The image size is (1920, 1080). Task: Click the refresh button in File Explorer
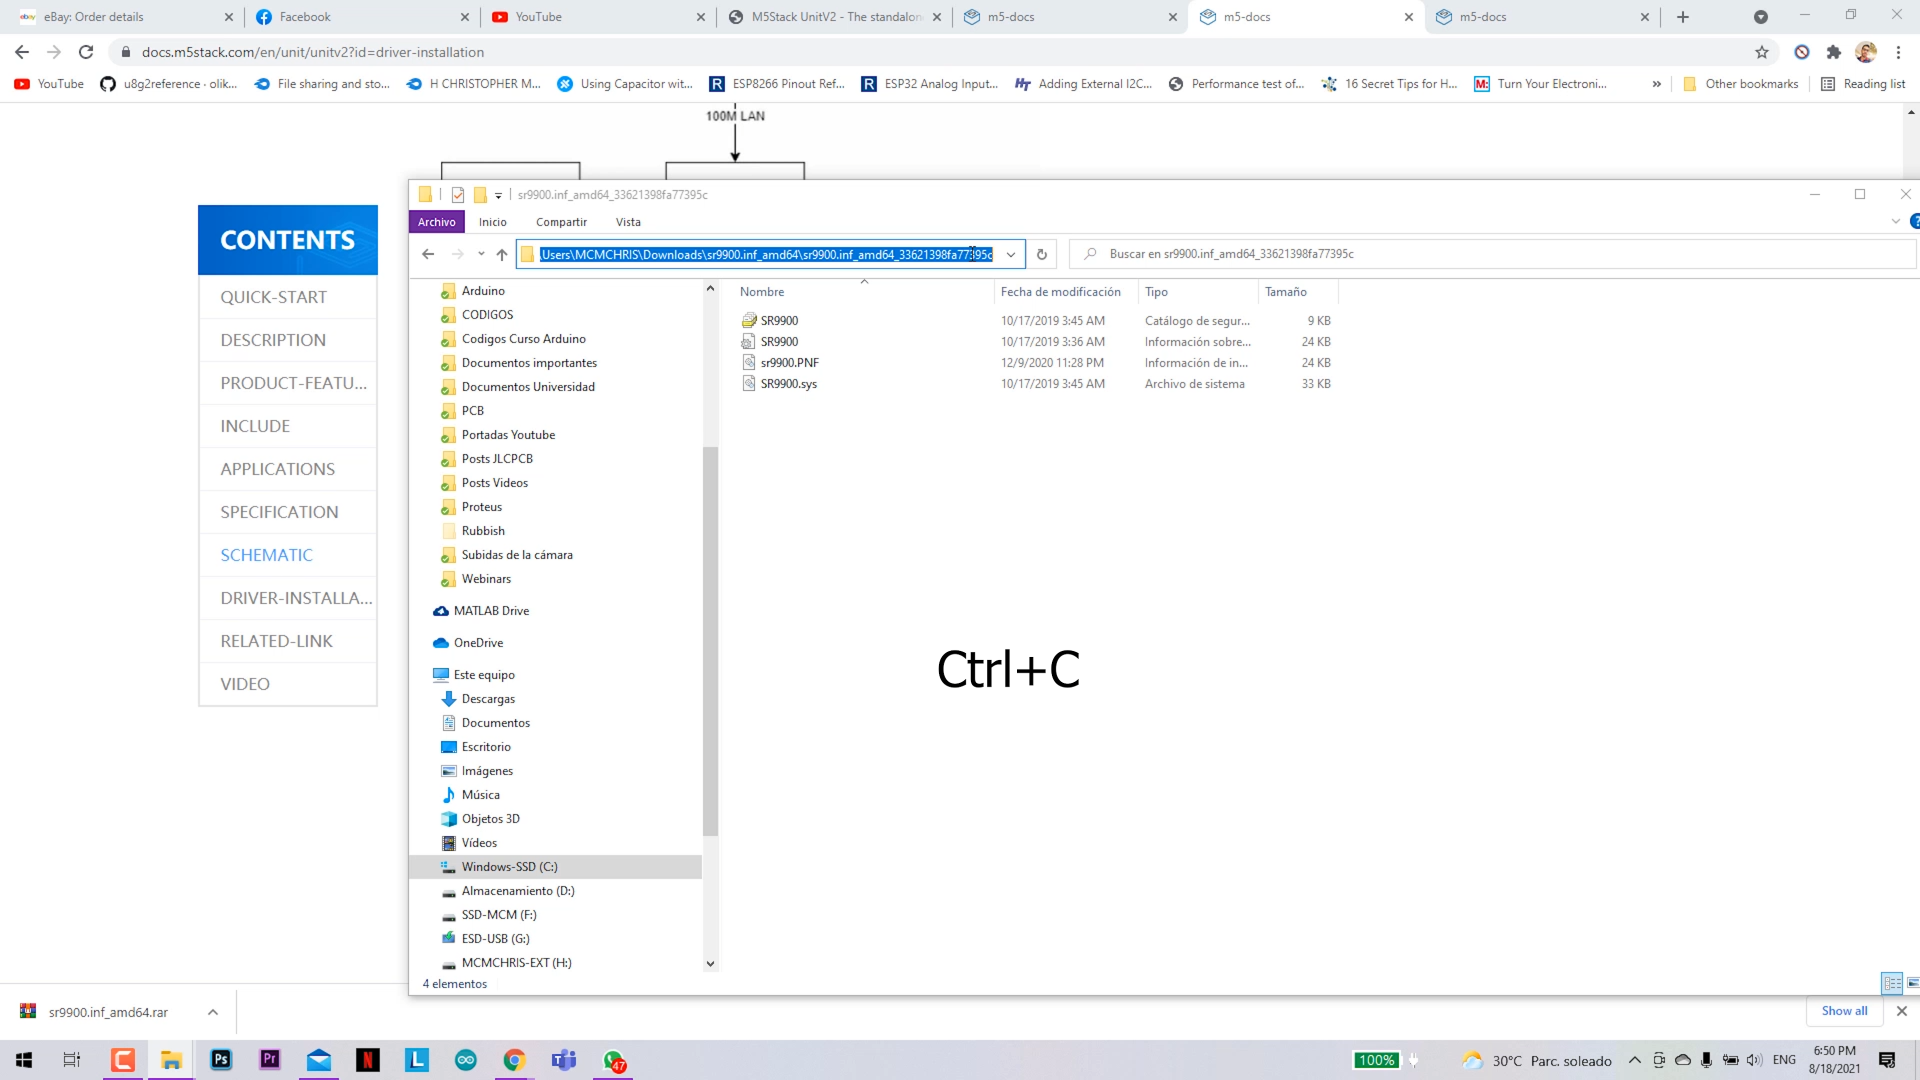(1042, 253)
